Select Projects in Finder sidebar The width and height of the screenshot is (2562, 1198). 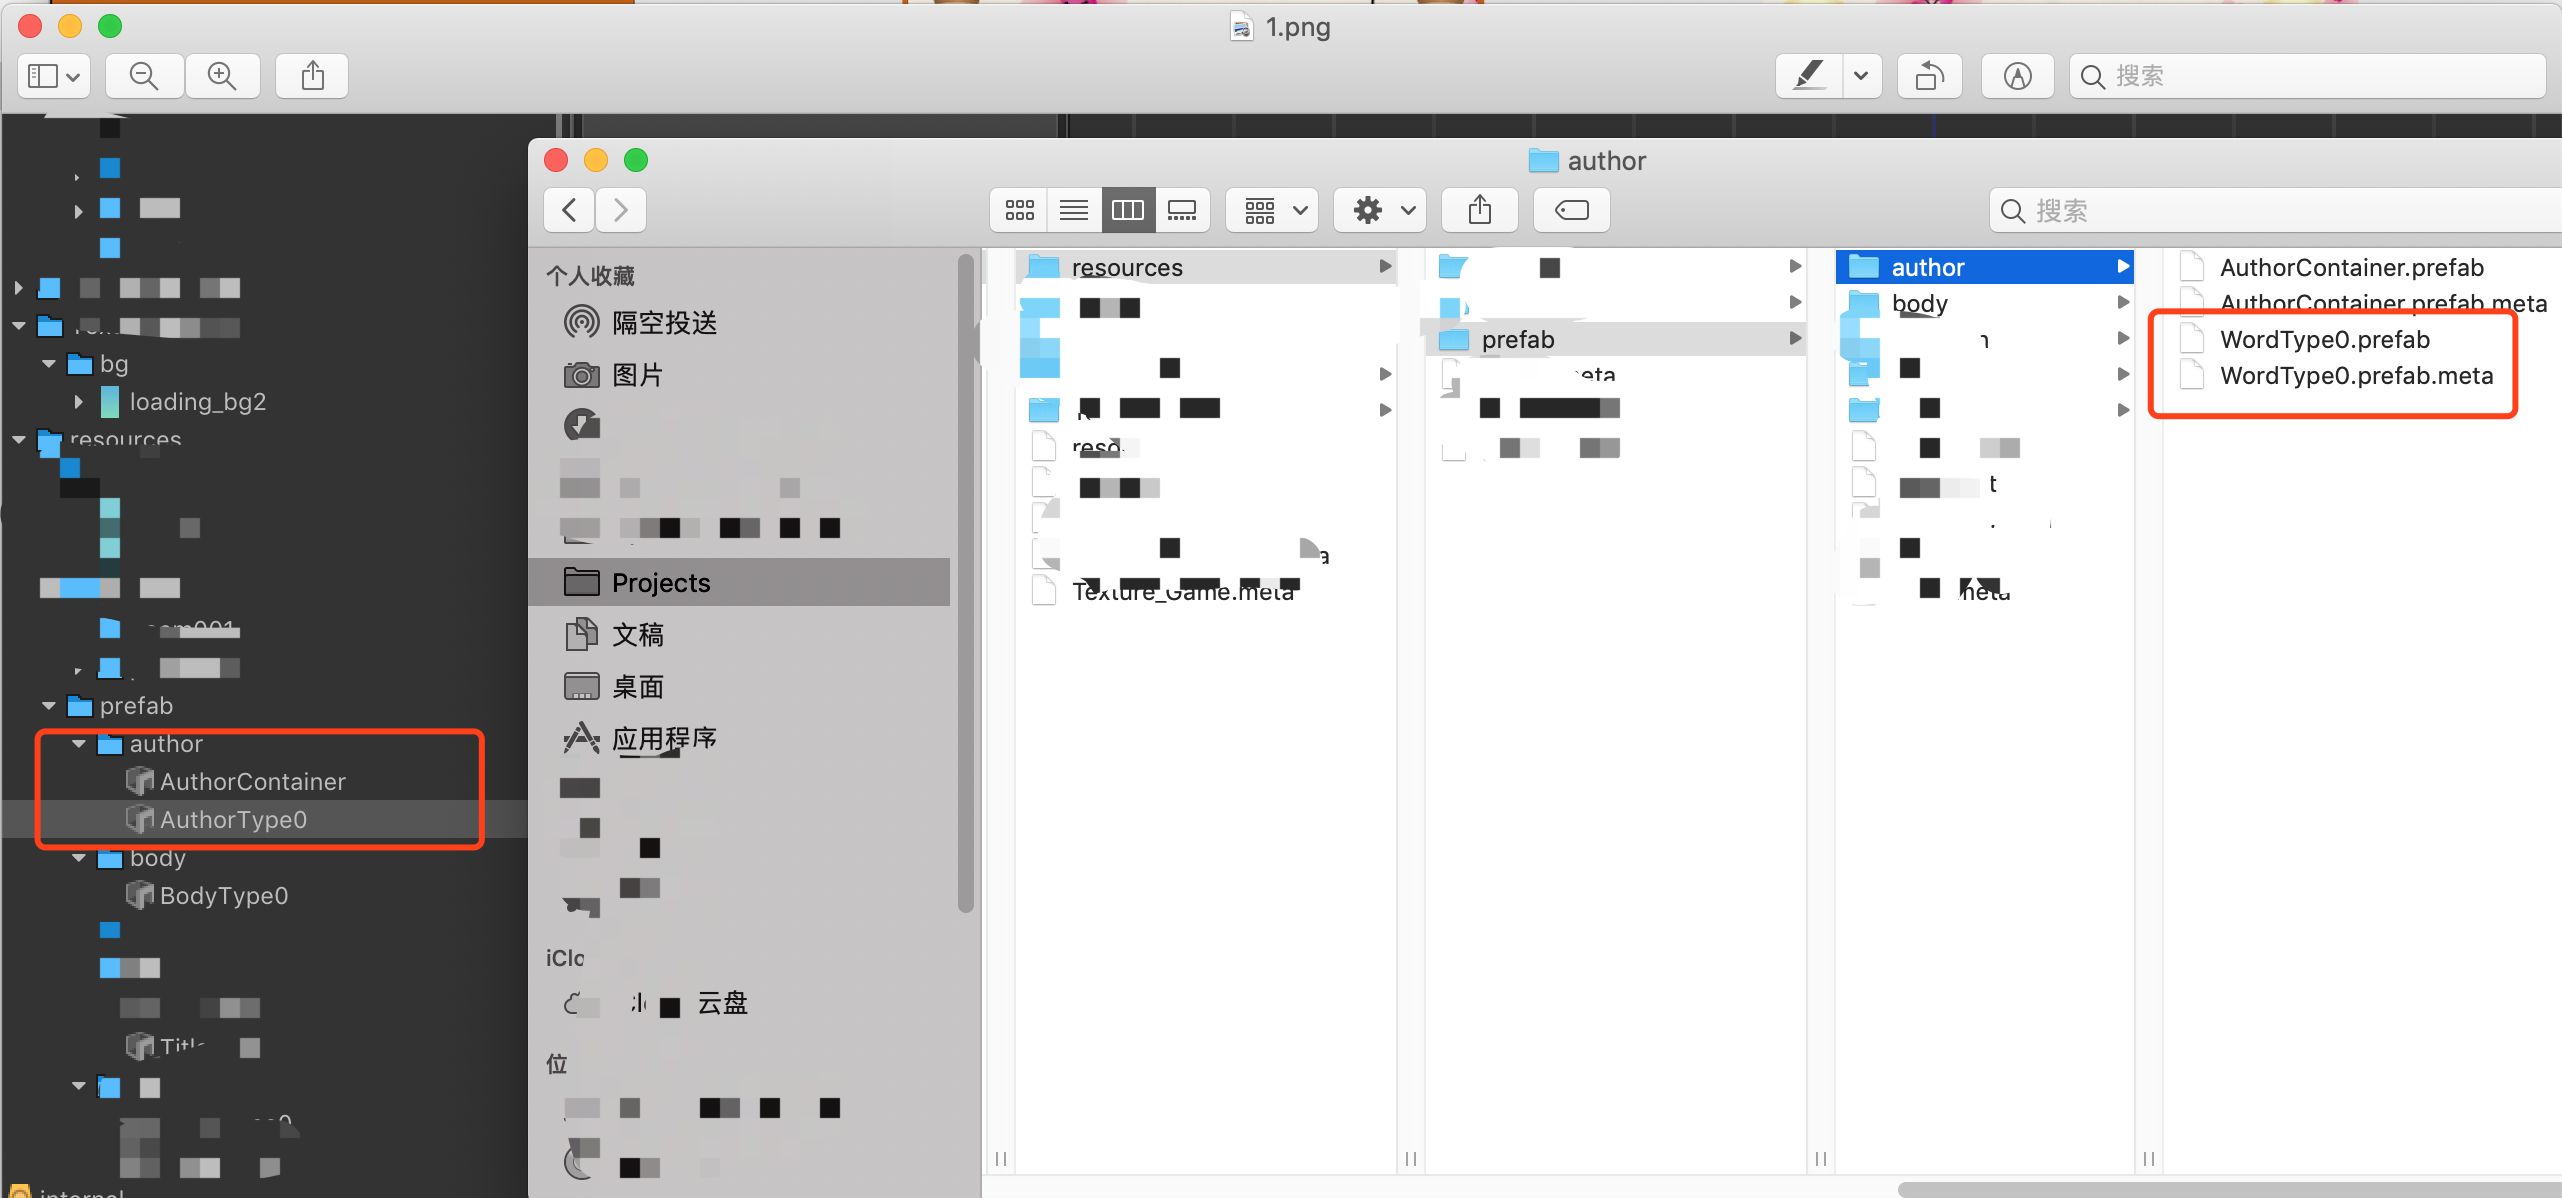(660, 583)
